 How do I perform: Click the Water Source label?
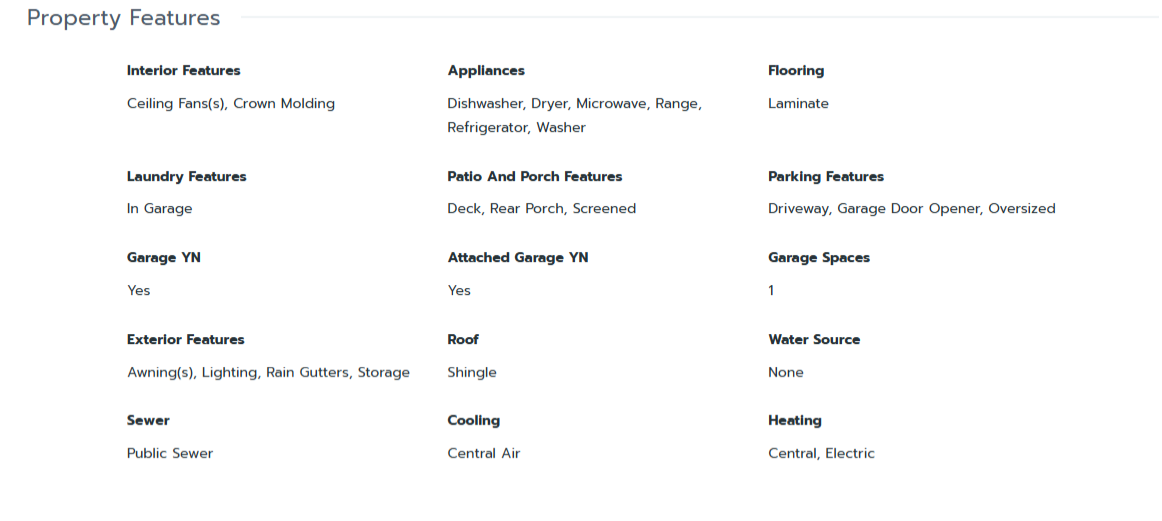coord(814,340)
